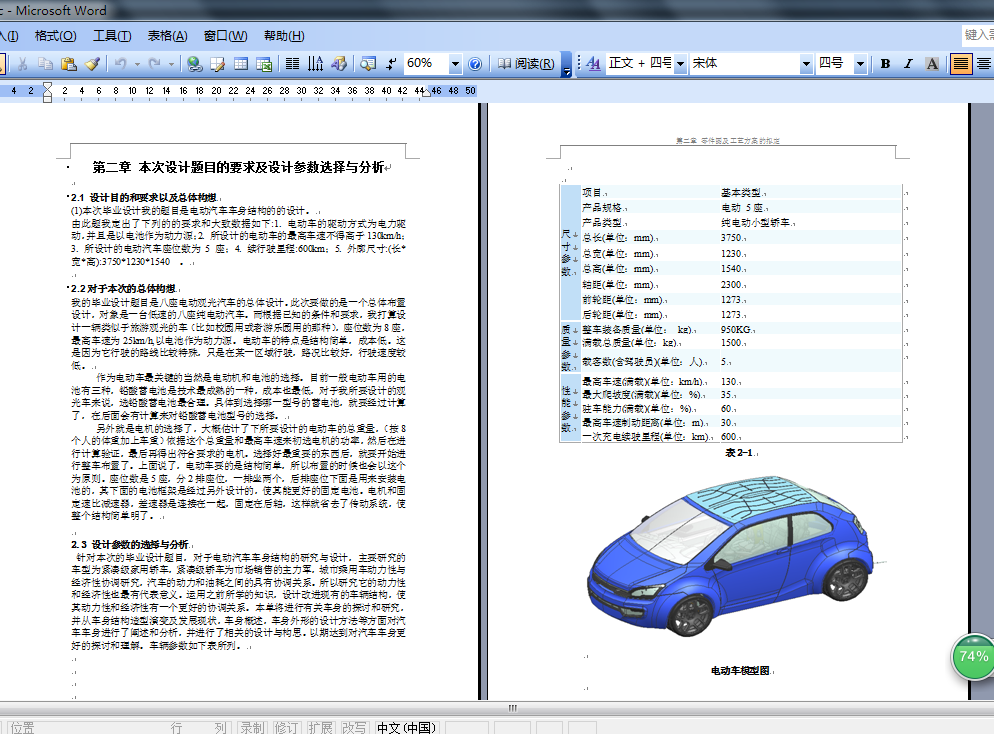Open the 帮助(H) menu
Image resolution: width=994 pixels, height=734 pixels.
click(x=284, y=35)
